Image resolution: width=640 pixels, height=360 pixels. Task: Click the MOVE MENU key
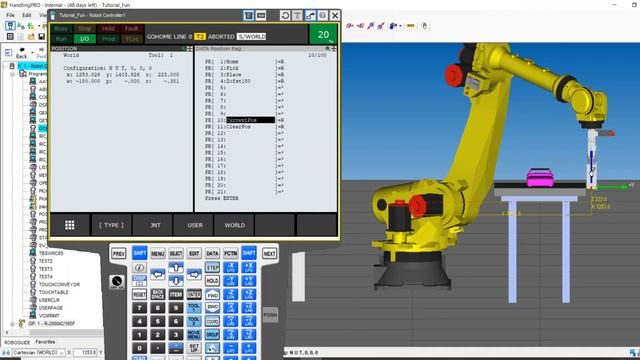click(x=194, y=334)
